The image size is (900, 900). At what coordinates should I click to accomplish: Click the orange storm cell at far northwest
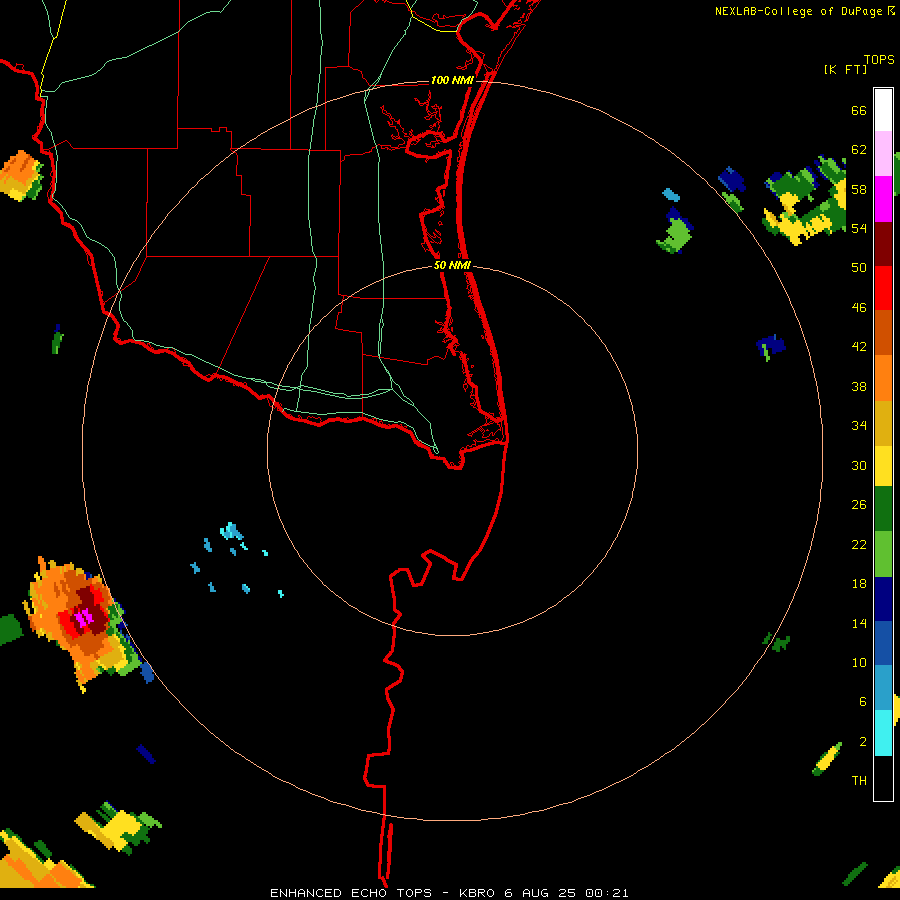coord(21,176)
